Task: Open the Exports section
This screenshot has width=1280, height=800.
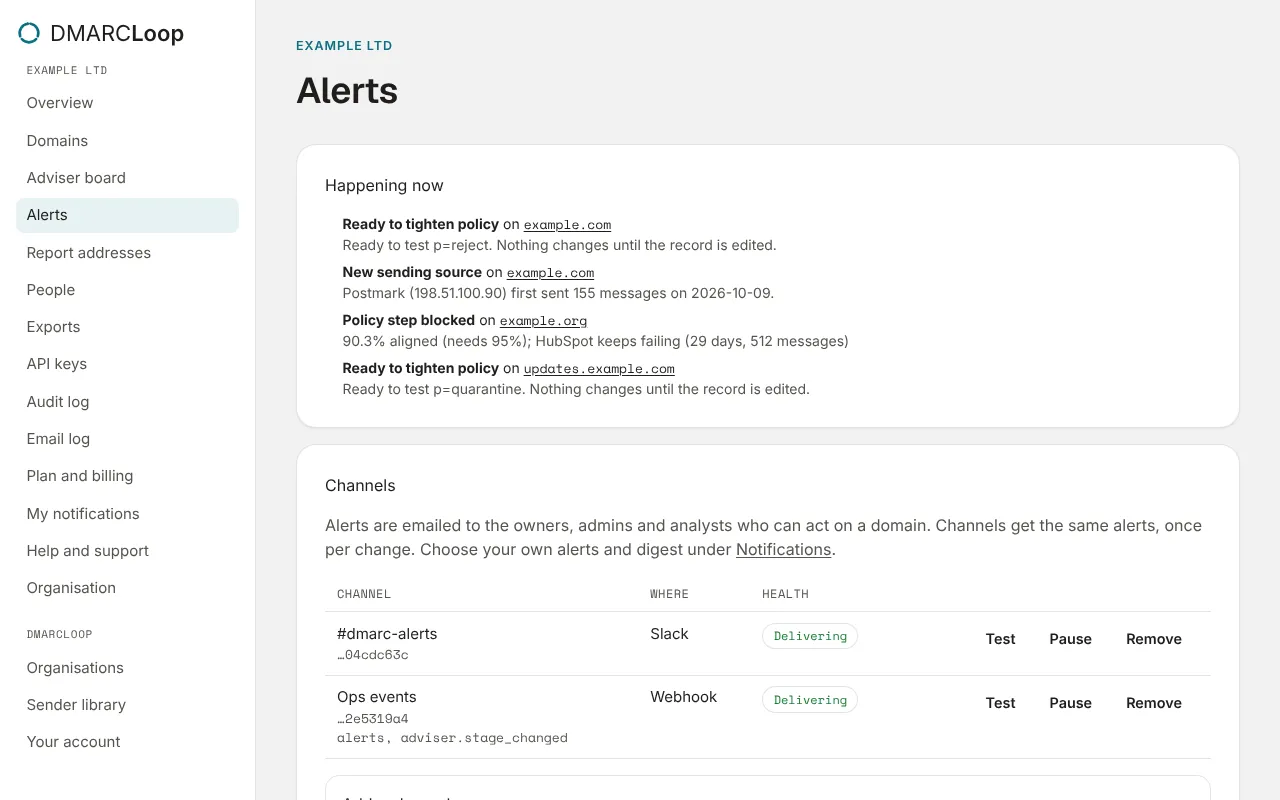Action: (127, 327)
